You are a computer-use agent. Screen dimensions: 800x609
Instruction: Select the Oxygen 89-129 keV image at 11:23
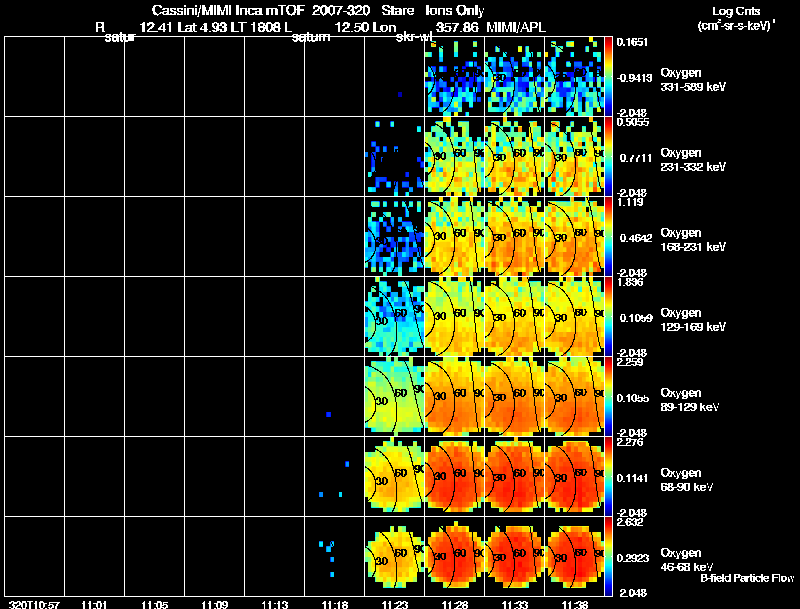[x=394, y=396]
